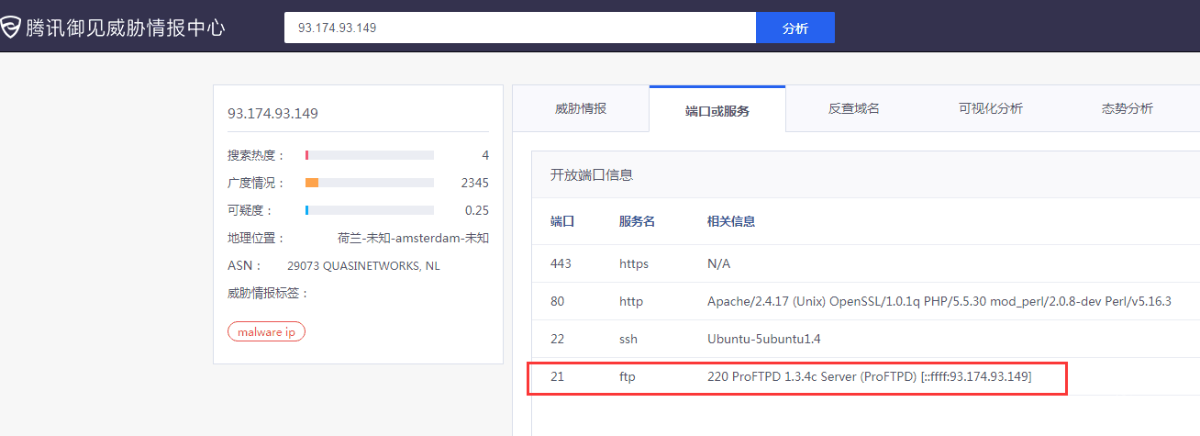Click the 搜索热度 label
The height and width of the screenshot is (436, 1200).
tap(255, 155)
